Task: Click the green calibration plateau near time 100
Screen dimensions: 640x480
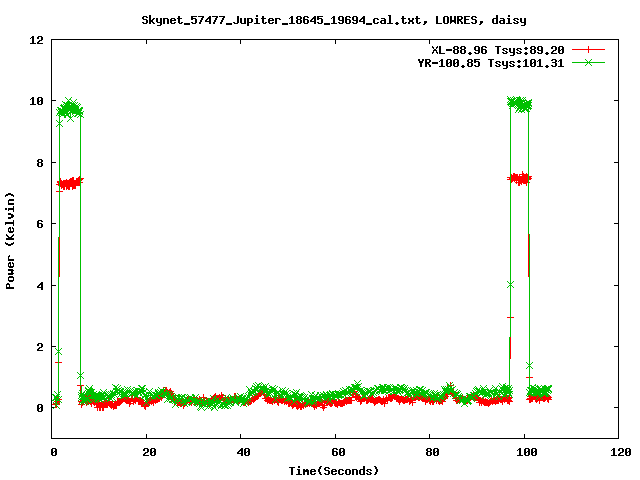Action: [519, 104]
